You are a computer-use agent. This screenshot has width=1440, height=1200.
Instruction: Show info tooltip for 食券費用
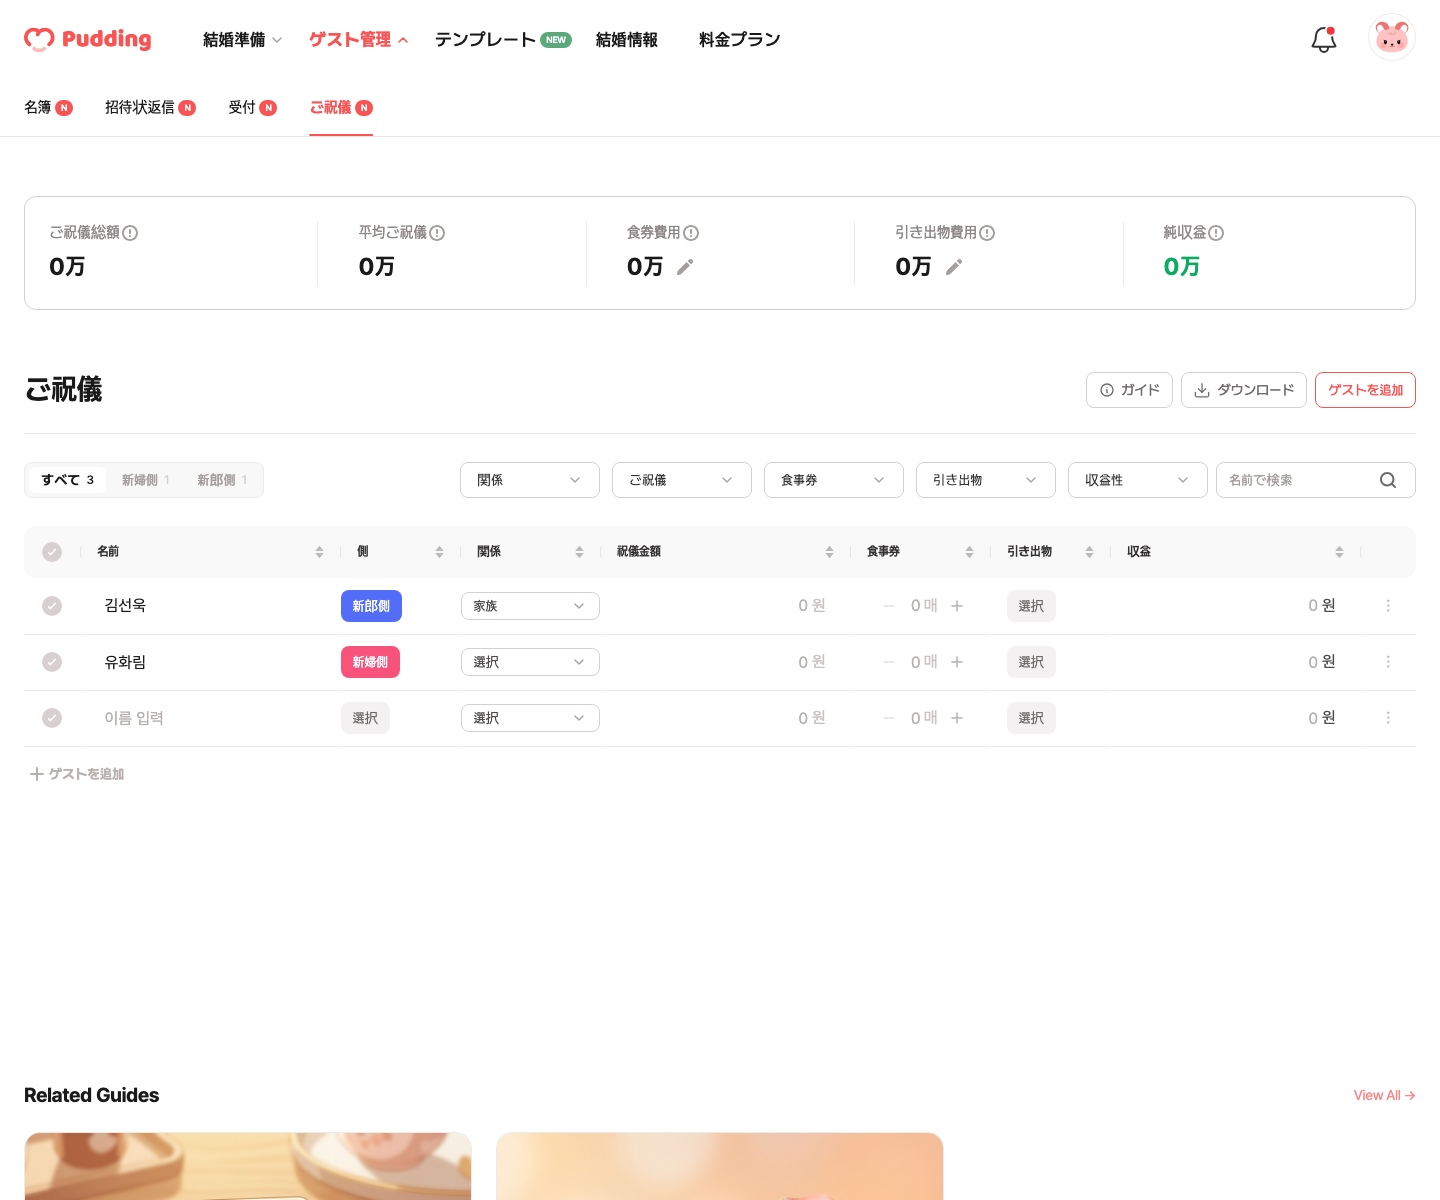point(691,233)
